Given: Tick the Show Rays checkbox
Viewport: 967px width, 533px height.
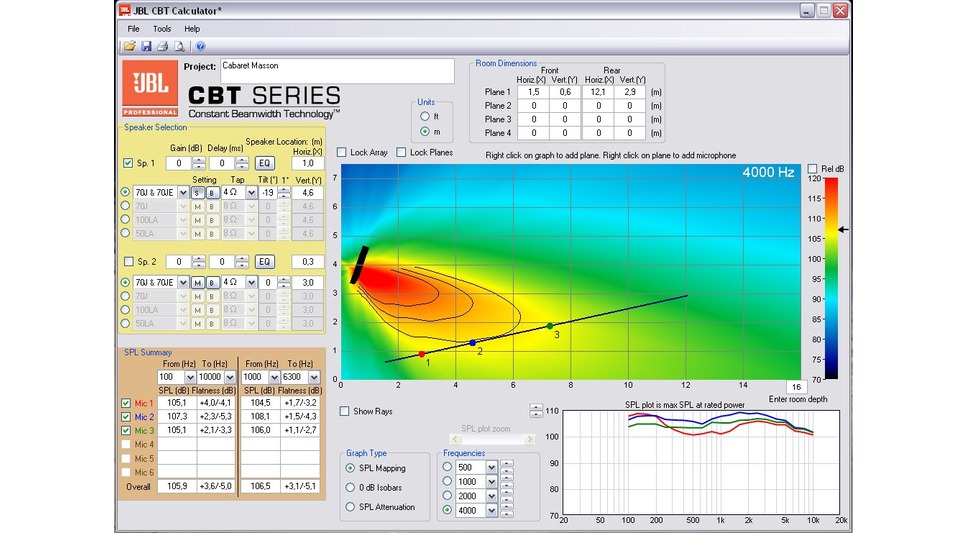Looking at the screenshot, I should 345,411.
